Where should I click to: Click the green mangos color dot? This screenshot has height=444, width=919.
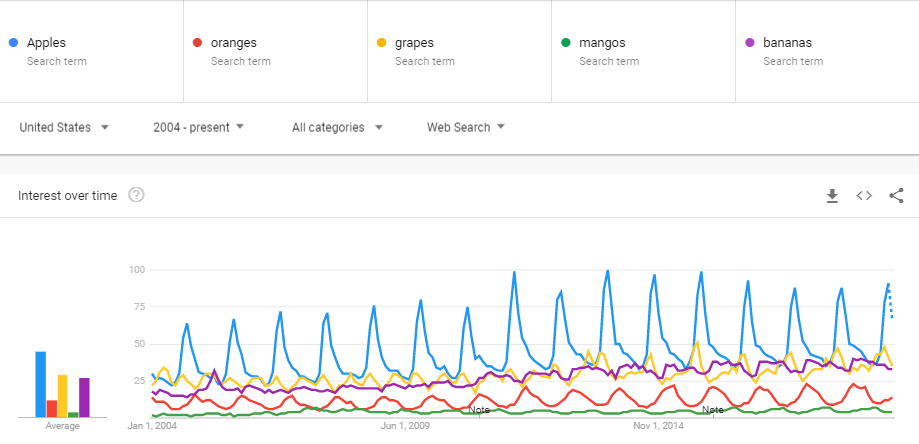pyautogui.click(x=566, y=43)
